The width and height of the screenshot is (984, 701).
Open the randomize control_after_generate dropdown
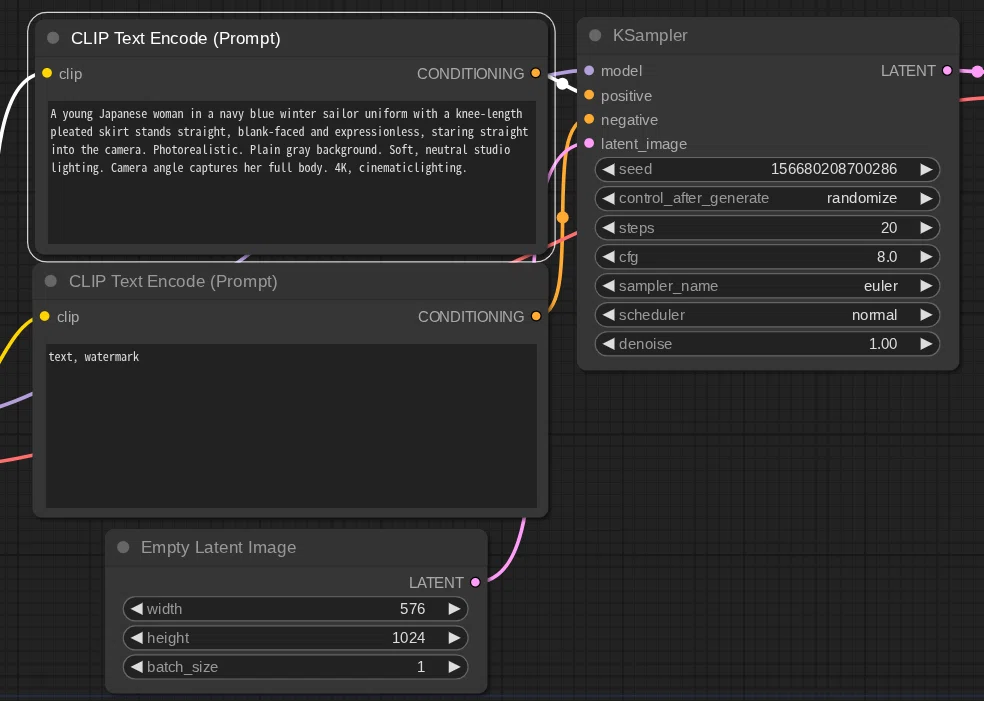point(767,198)
